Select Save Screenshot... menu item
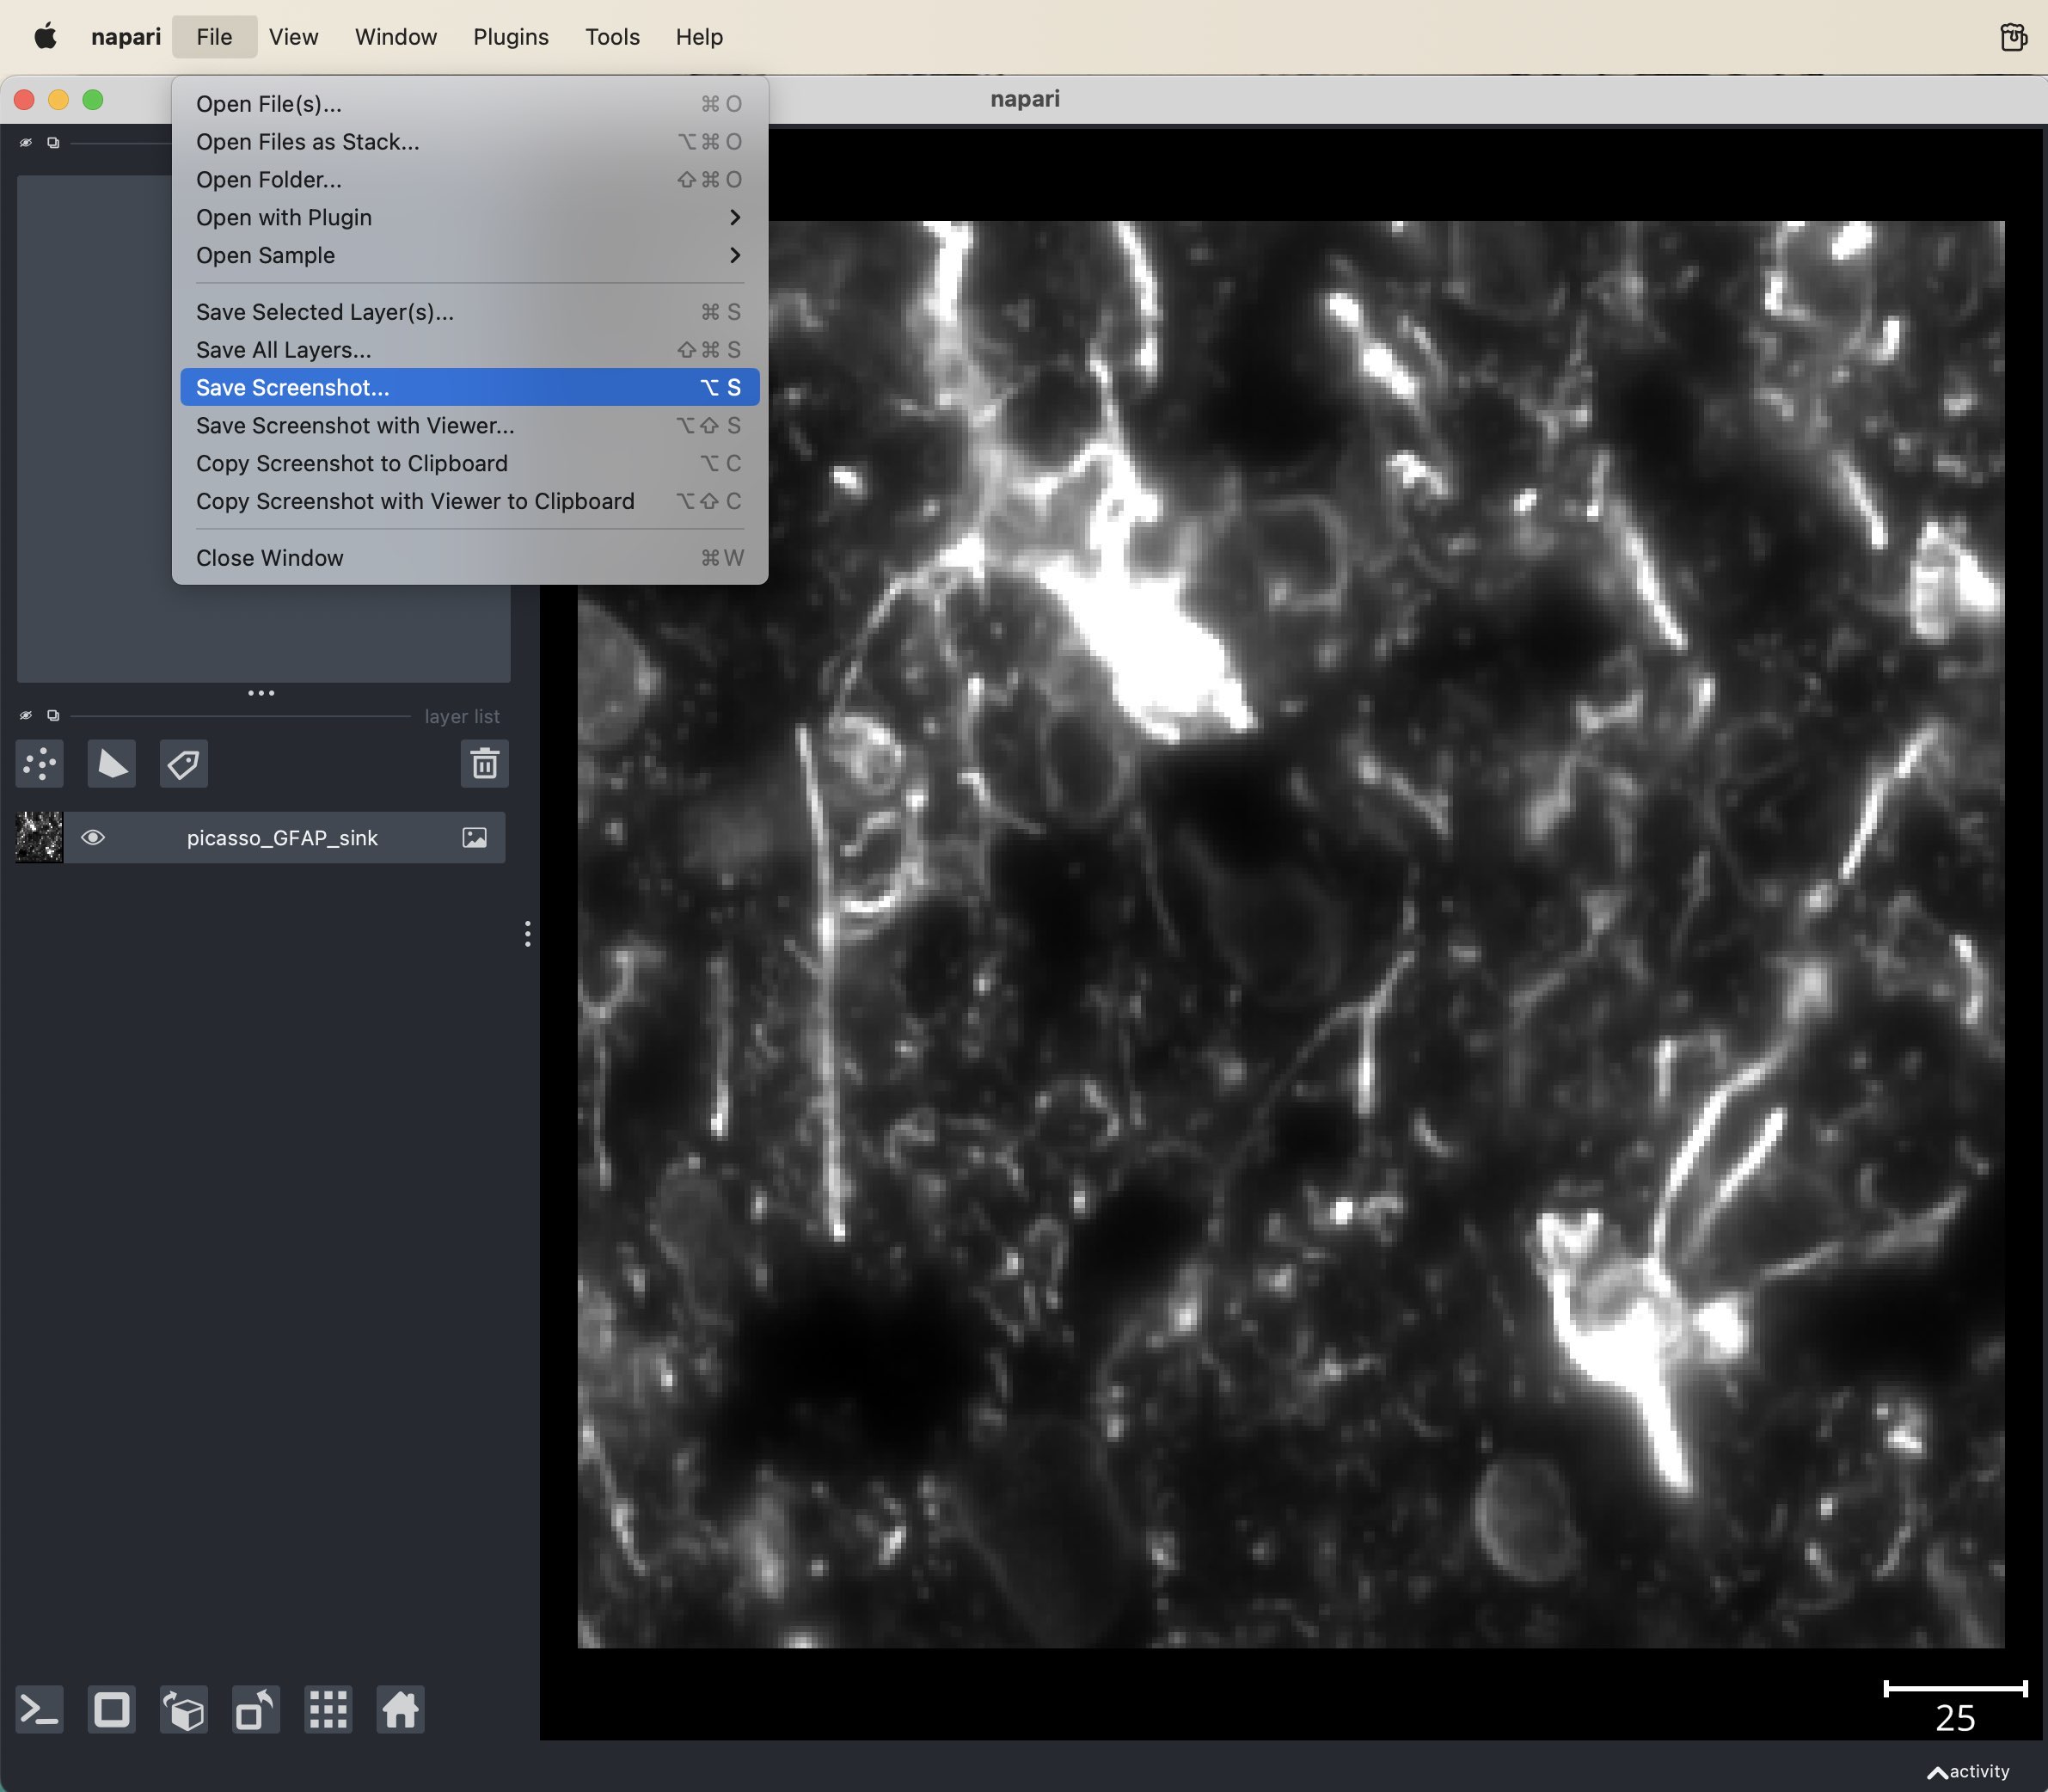This screenshot has height=1792, width=2048. coord(470,388)
